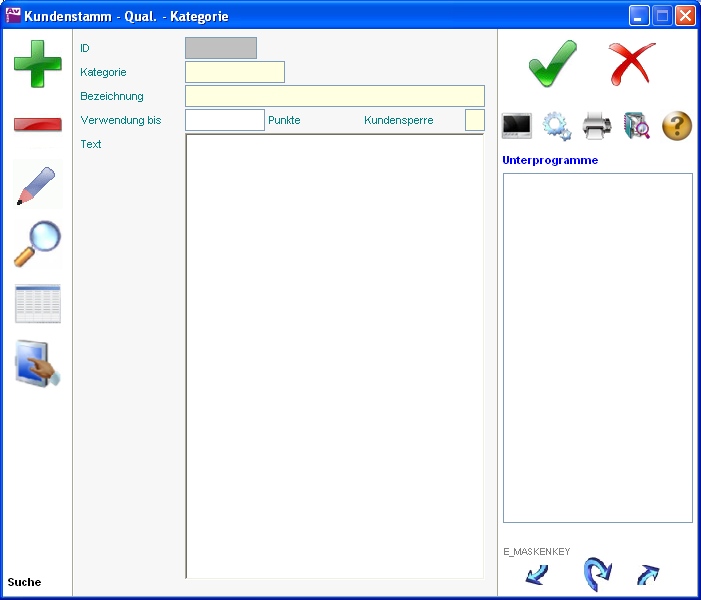Click the red minus delete record icon
Viewport: 701px width, 600px height.
(x=37, y=125)
